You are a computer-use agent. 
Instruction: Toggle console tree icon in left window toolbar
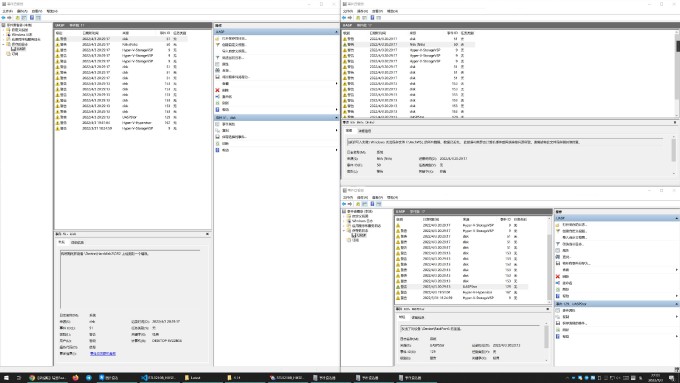pyautogui.click(x=24, y=18)
